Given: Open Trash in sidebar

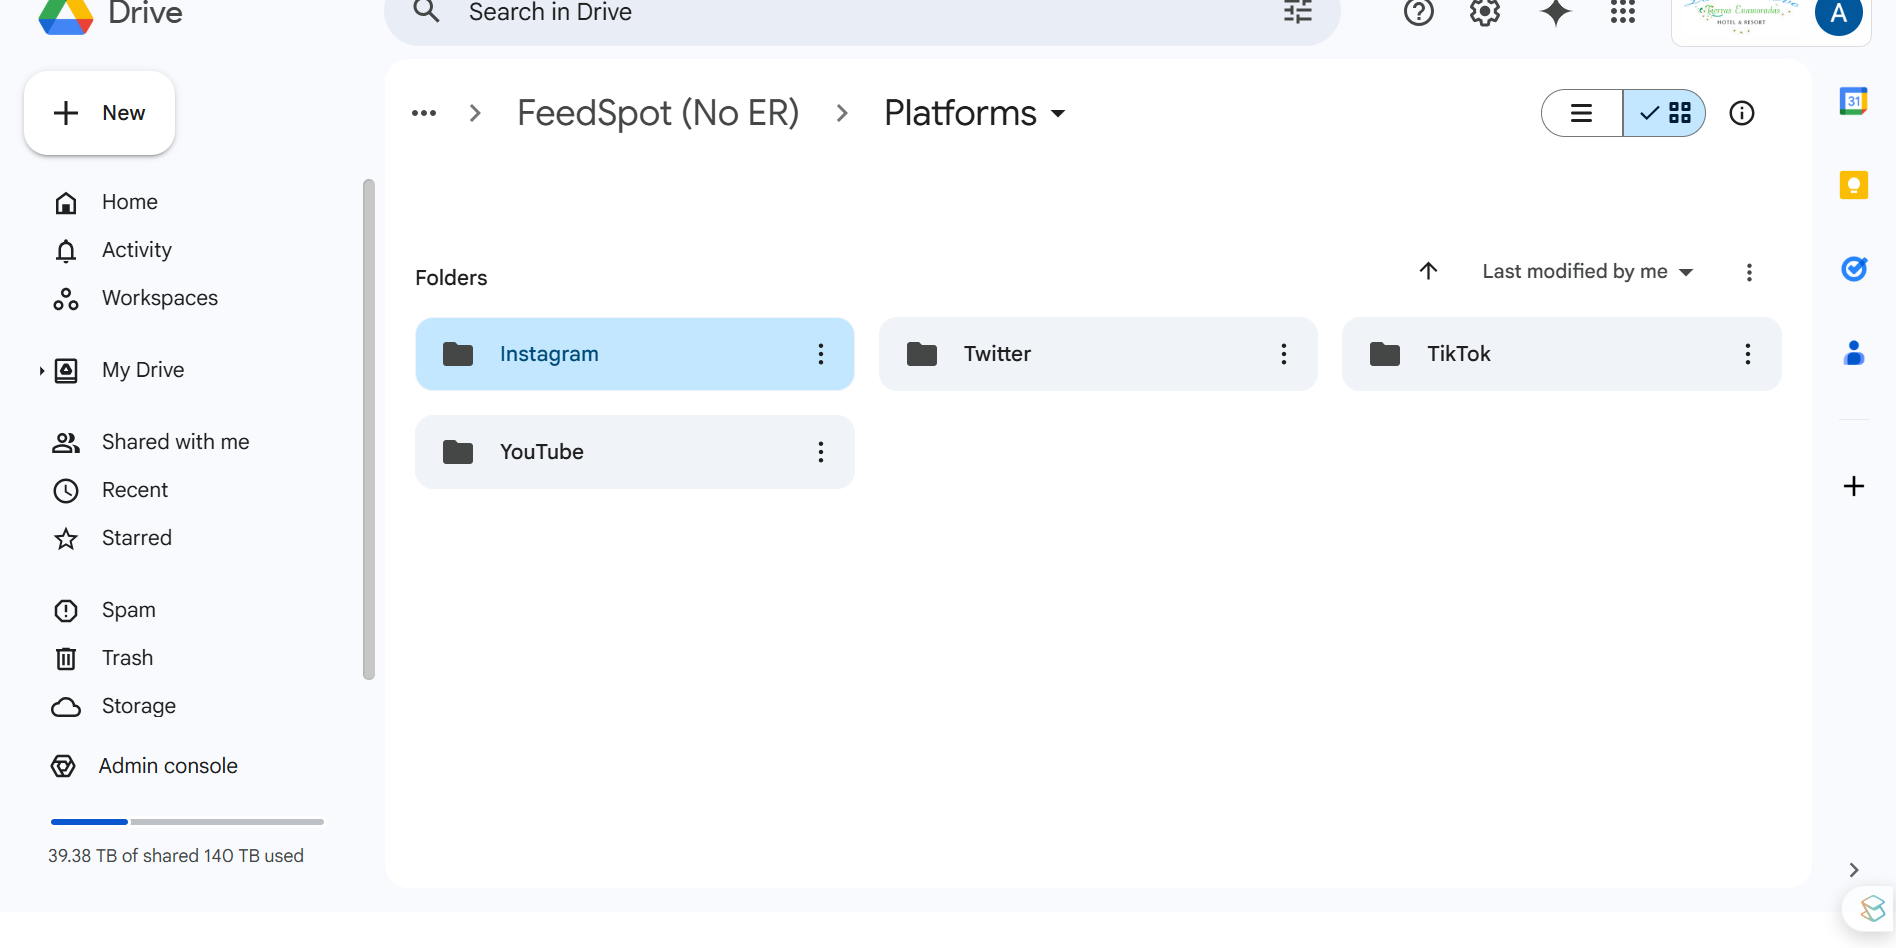Looking at the screenshot, I should click(127, 658).
